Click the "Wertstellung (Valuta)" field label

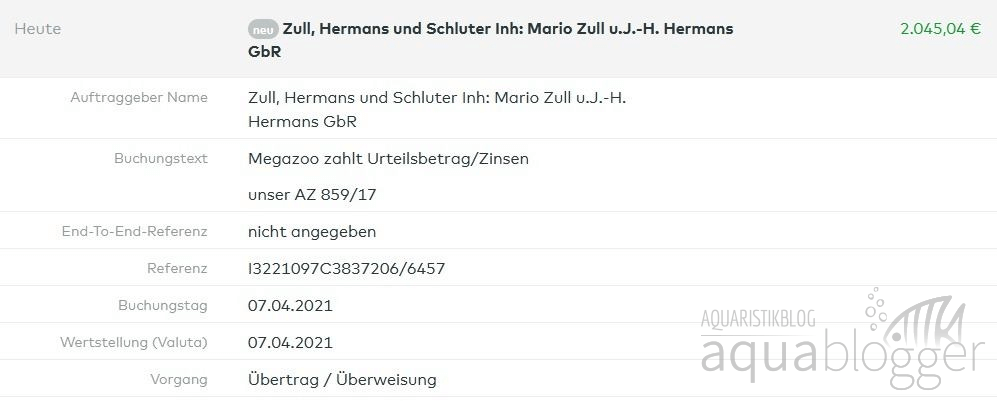tap(134, 343)
